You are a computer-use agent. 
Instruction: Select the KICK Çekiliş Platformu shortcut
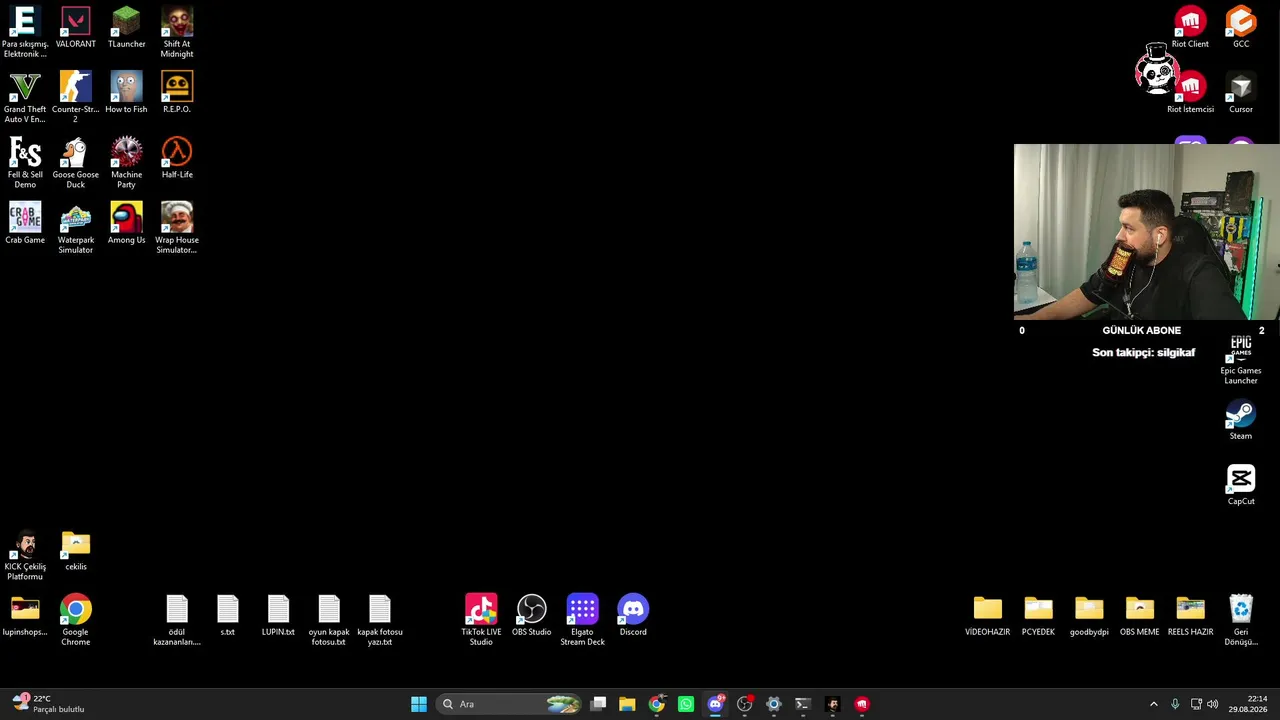click(x=25, y=555)
